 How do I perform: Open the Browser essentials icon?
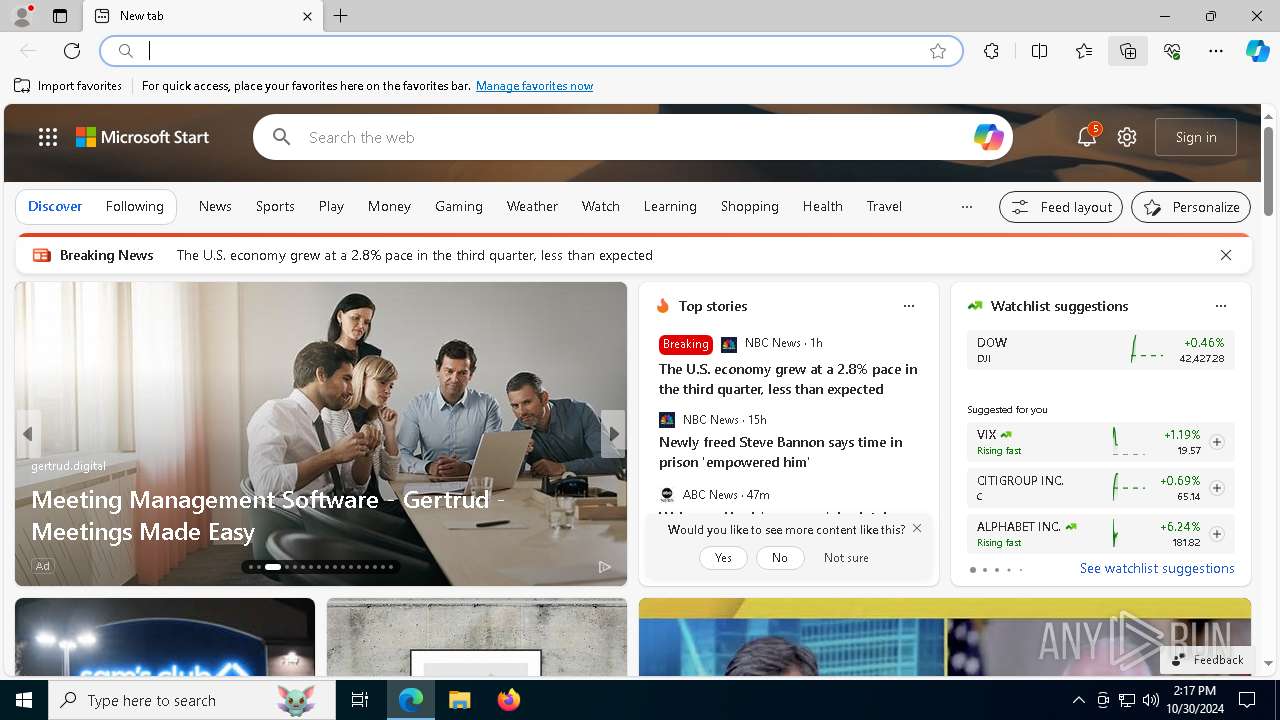coord(1172,51)
